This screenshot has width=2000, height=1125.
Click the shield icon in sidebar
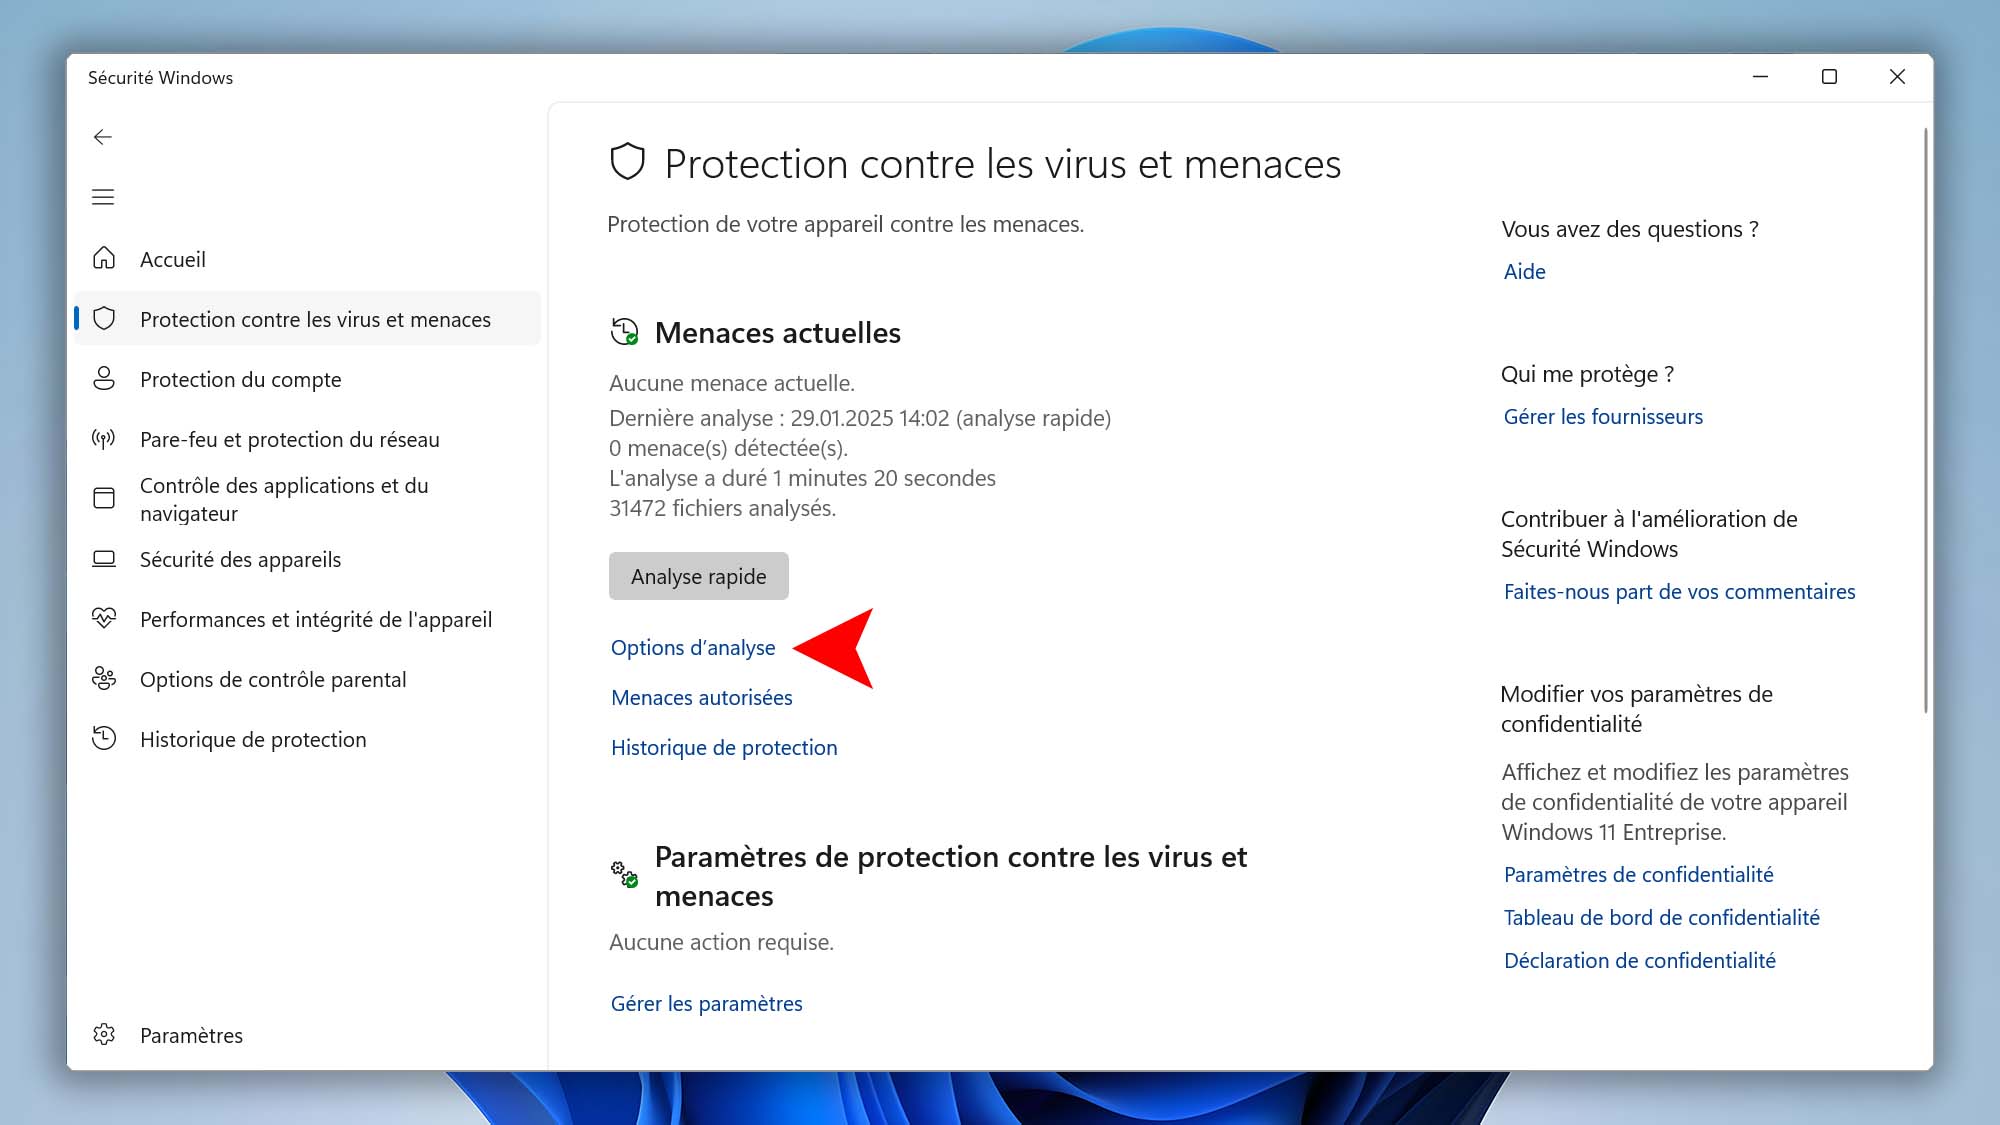(104, 319)
